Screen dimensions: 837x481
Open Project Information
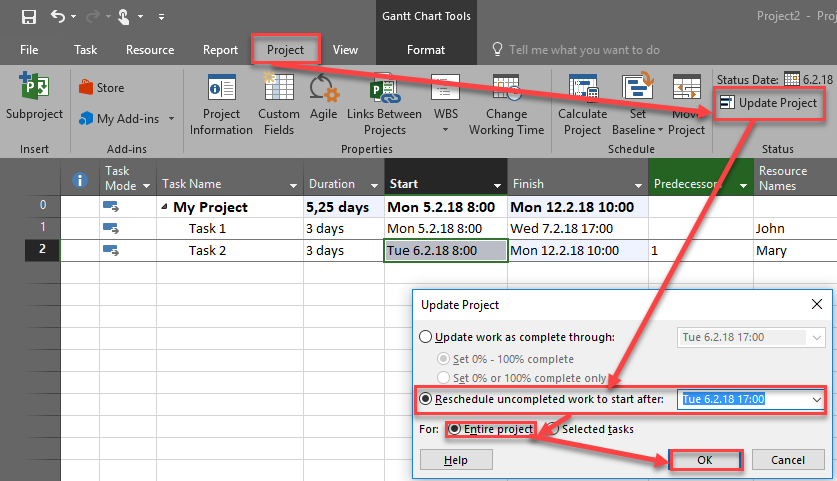coord(221,89)
